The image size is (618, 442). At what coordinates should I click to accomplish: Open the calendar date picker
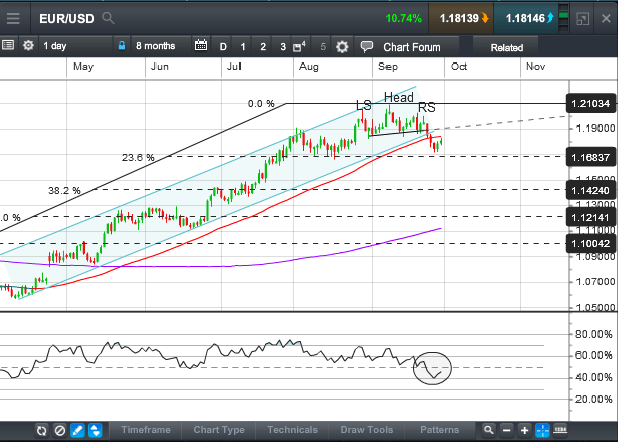click(x=201, y=45)
